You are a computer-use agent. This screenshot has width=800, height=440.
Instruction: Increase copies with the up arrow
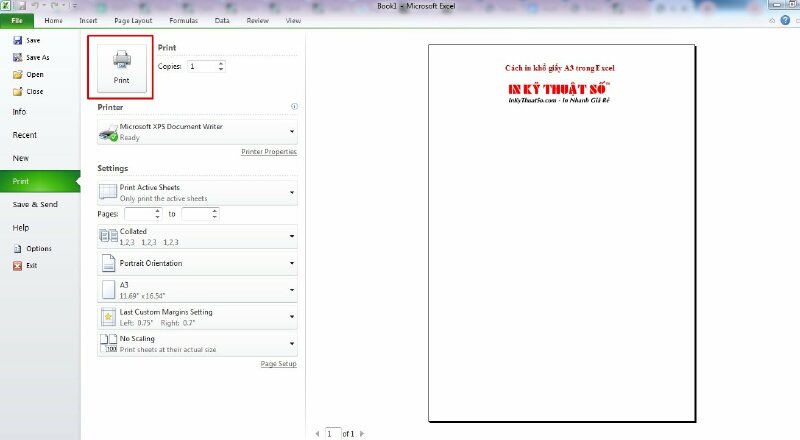[x=221, y=64]
